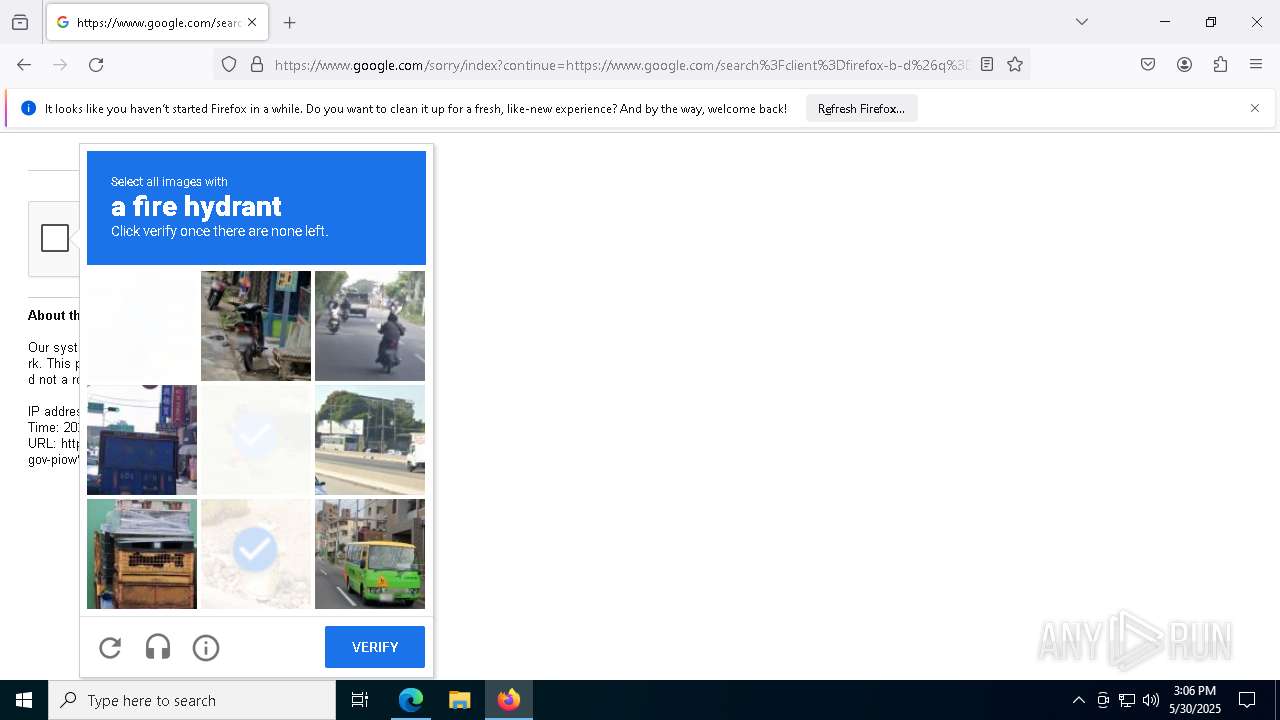The height and width of the screenshot is (720, 1280).
Task: Select the roadside building image tile
Action: [370, 440]
